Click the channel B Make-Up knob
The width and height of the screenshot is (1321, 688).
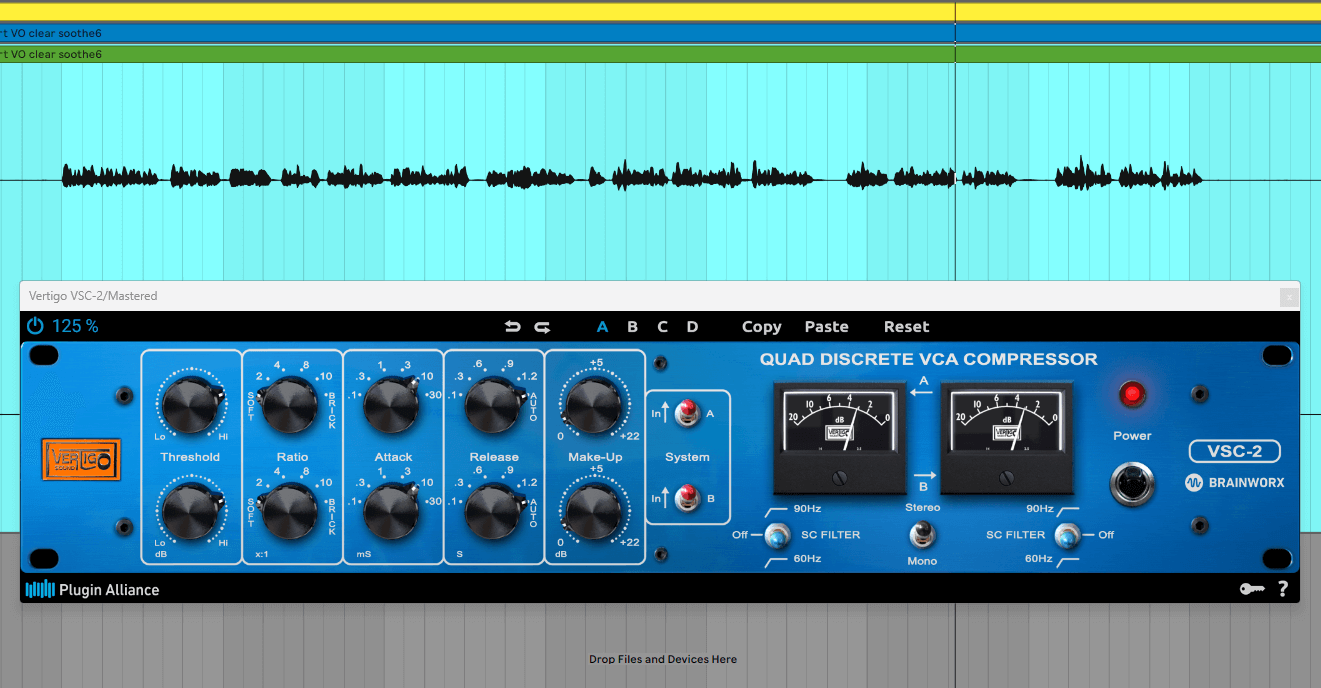point(595,510)
